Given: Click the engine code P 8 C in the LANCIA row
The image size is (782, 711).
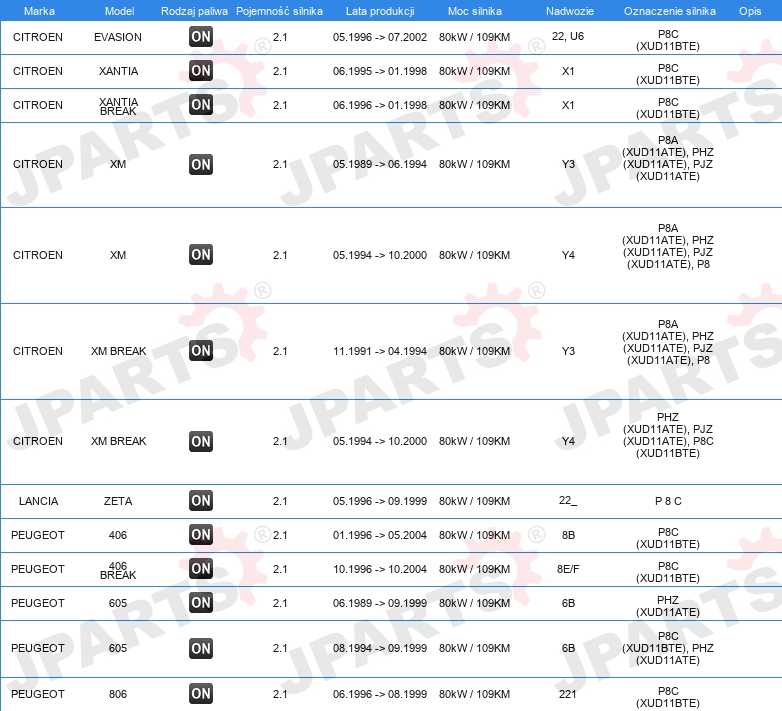Looking at the screenshot, I should tap(668, 501).
